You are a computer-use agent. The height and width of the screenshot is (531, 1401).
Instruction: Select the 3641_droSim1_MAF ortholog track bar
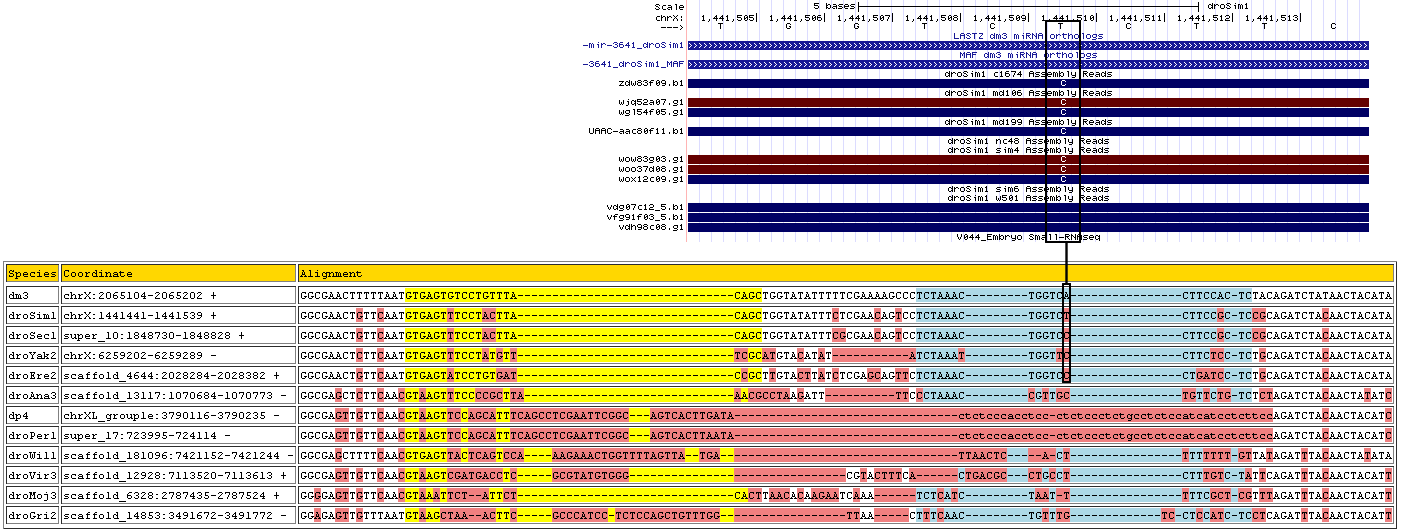[x=1028, y=65]
